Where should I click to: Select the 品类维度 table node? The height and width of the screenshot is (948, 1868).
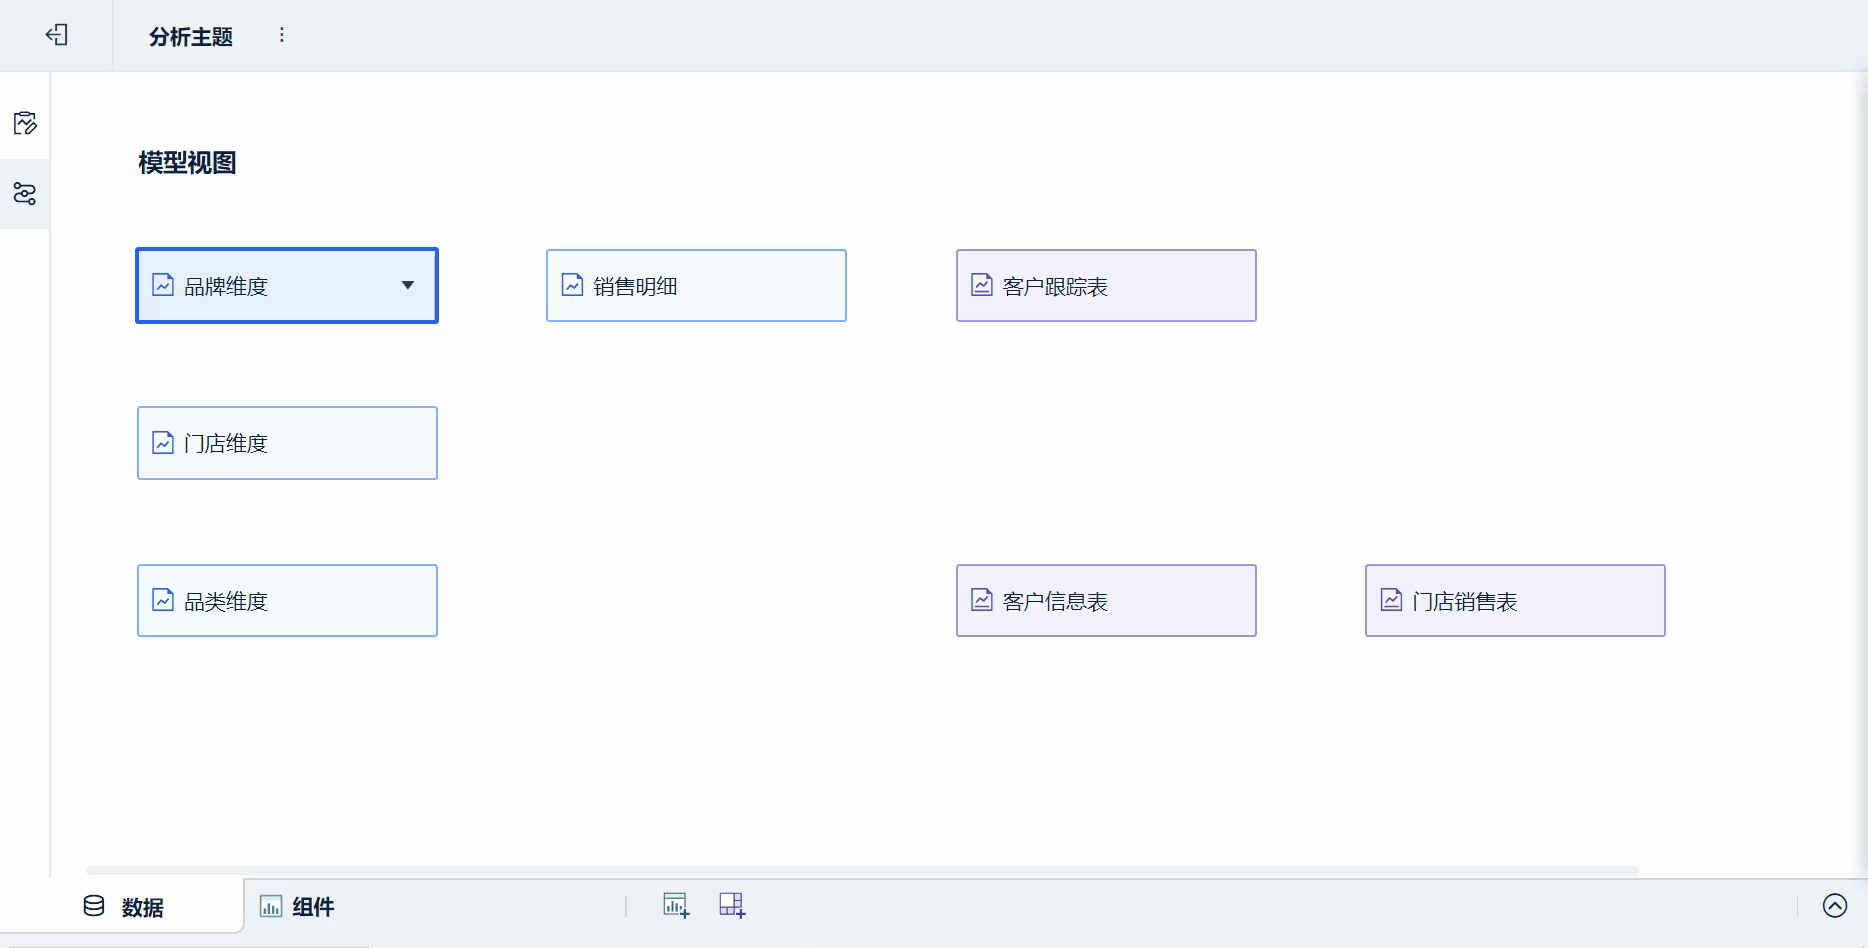(x=287, y=601)
